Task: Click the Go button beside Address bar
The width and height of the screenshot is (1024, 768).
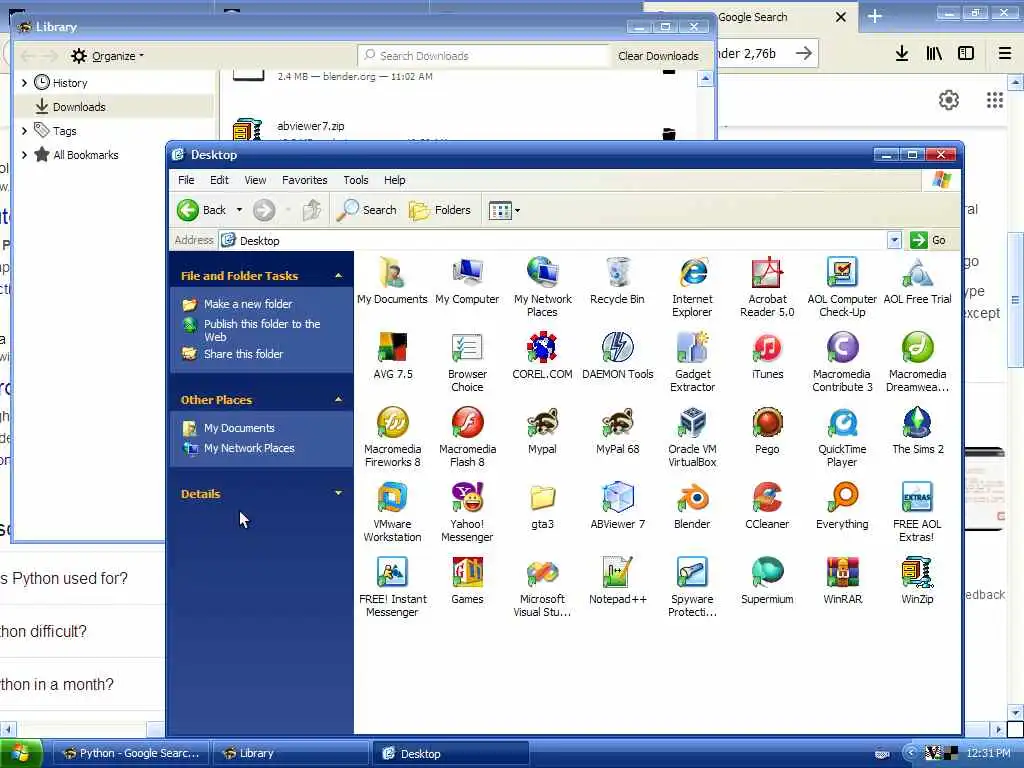Action: 928,240
